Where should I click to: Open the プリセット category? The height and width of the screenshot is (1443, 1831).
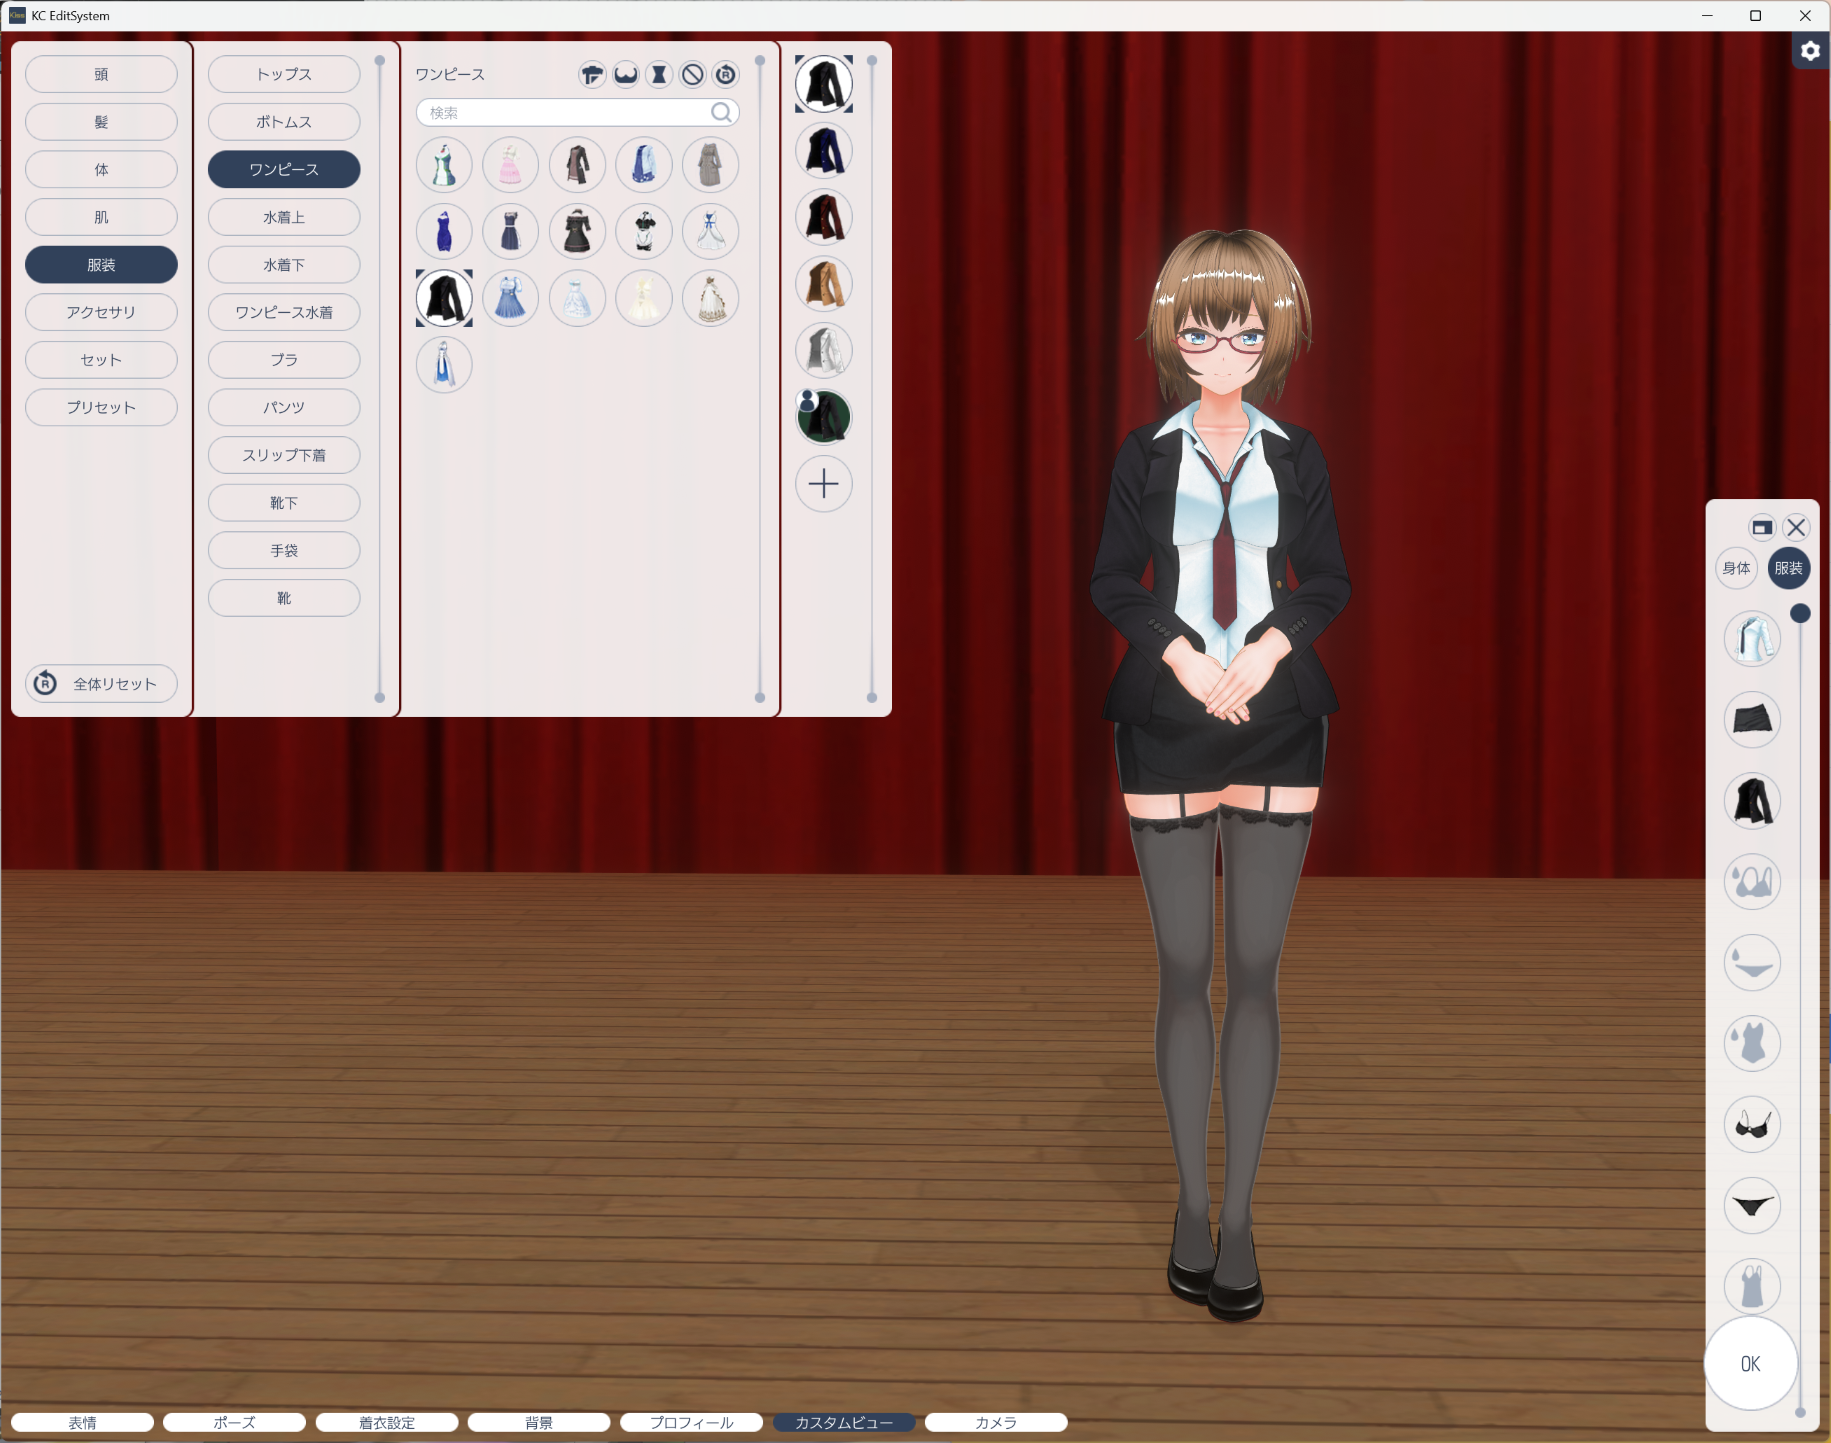[x=101, y=407]
